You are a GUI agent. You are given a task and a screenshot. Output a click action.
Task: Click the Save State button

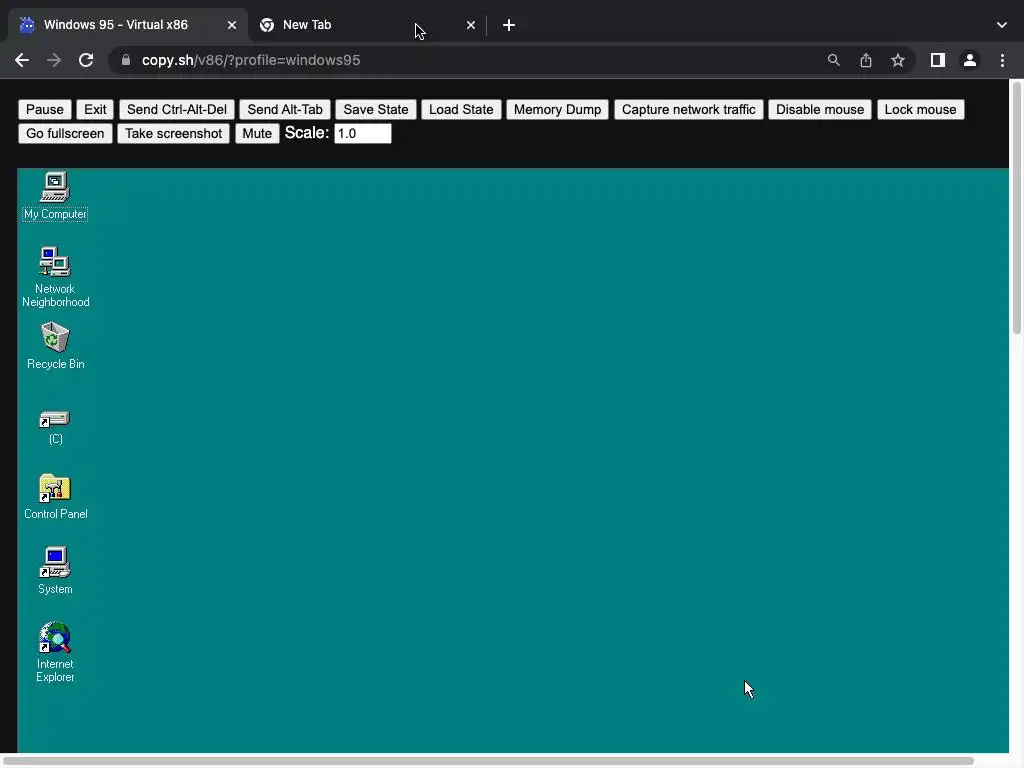coord(376,110)
